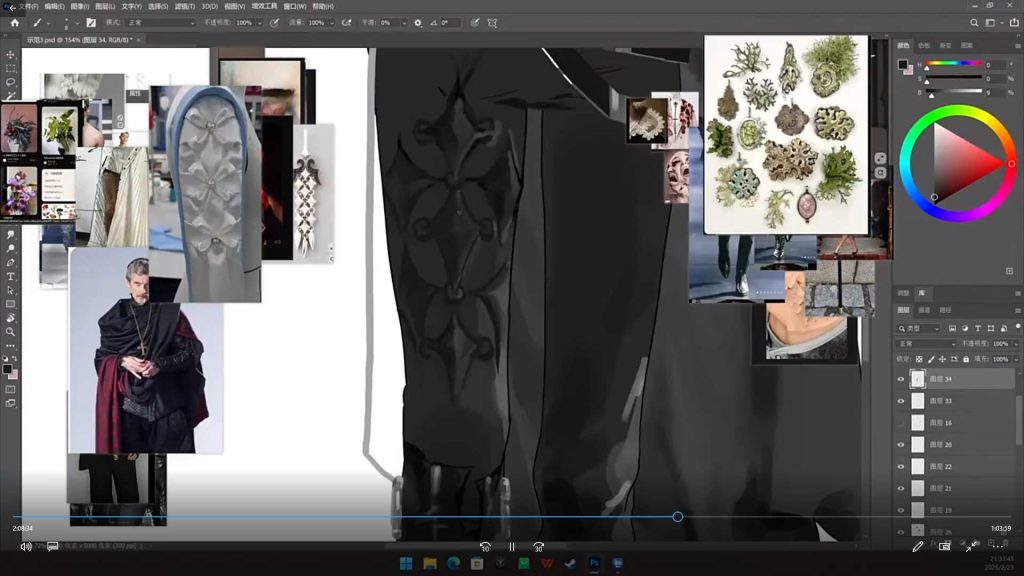Select the Horizontal Type tool
This screenshot has height=576, width=1024.
11,276
